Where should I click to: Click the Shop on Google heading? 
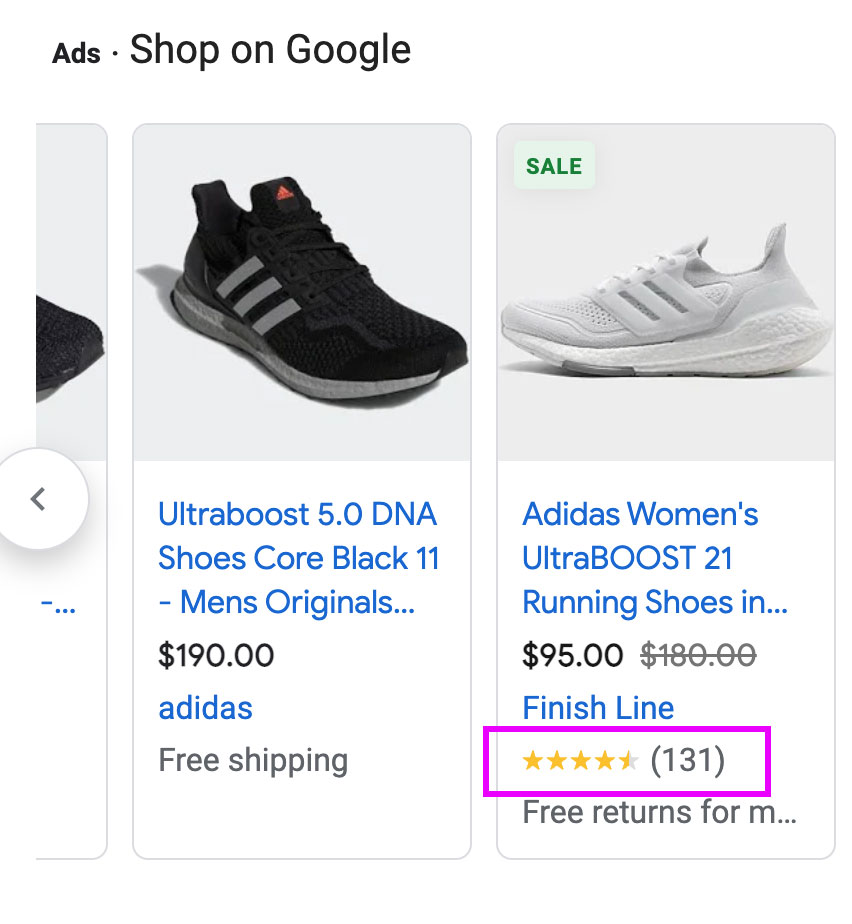(270, 50)
